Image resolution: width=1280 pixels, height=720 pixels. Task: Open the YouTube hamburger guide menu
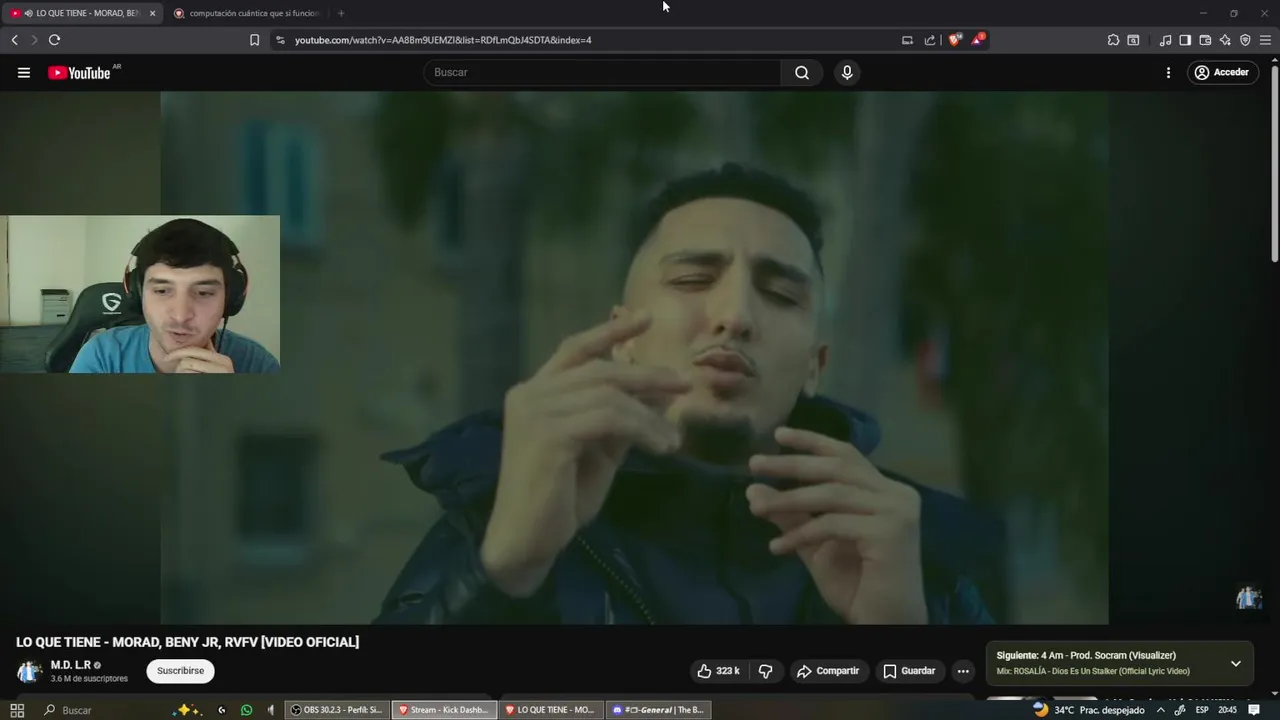pyautogui.click(x=24, y=73)
